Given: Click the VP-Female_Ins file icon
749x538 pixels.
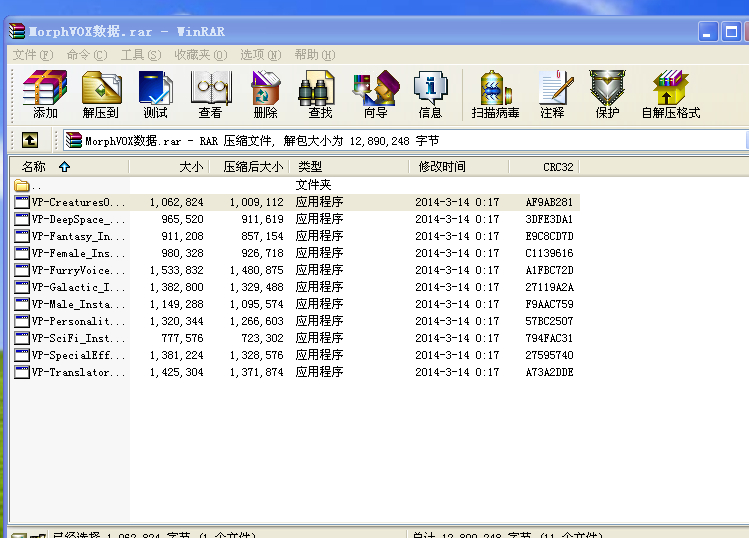Looking at the screenshot, I should coord(21,253).
